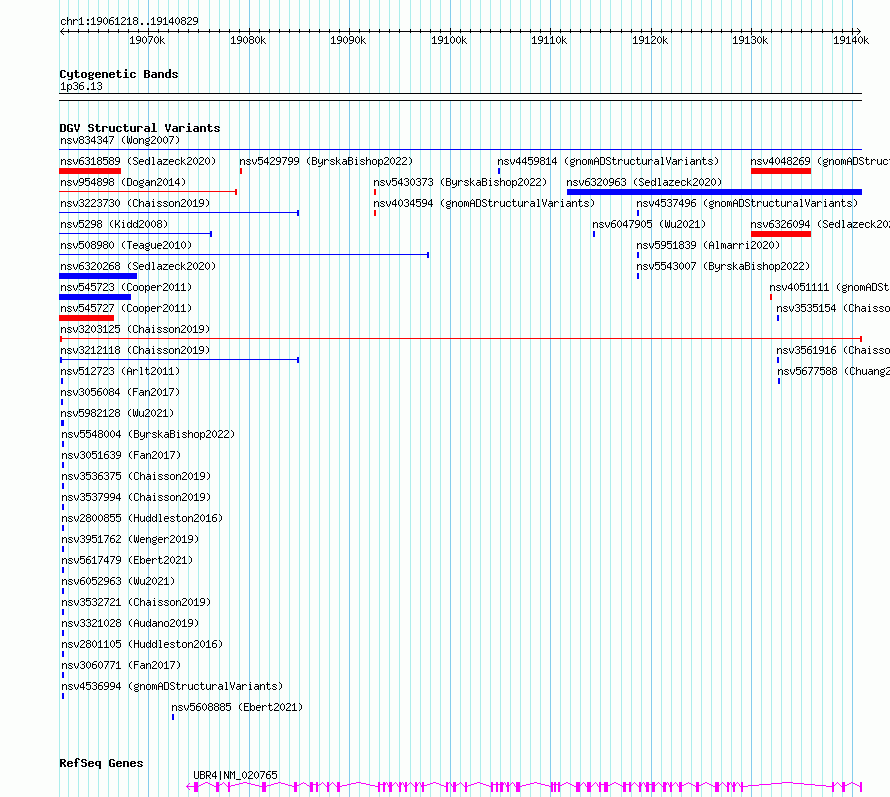Image resolution: width=890 pixels, height=797 pixels.
Task: Open nsv3536375 (Chaisson2019) label
Action: [136, 476]
